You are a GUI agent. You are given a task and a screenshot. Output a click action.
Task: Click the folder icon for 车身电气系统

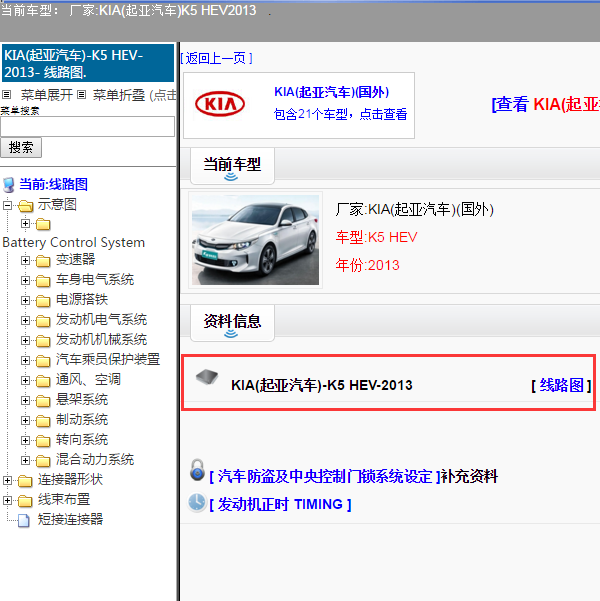[43, 281]
